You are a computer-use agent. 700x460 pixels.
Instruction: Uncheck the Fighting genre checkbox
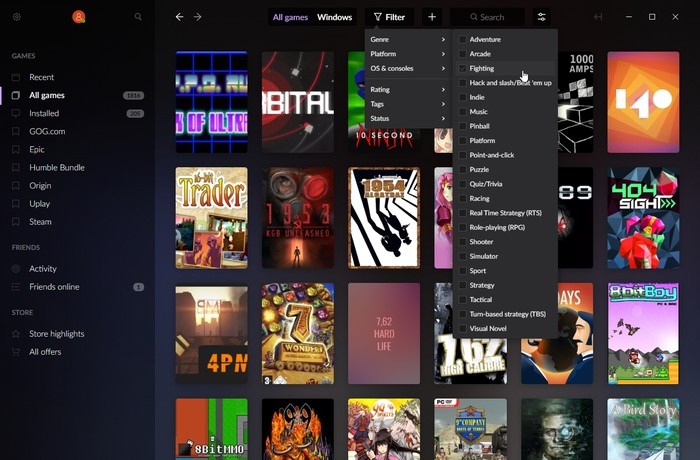click(462, 68)
